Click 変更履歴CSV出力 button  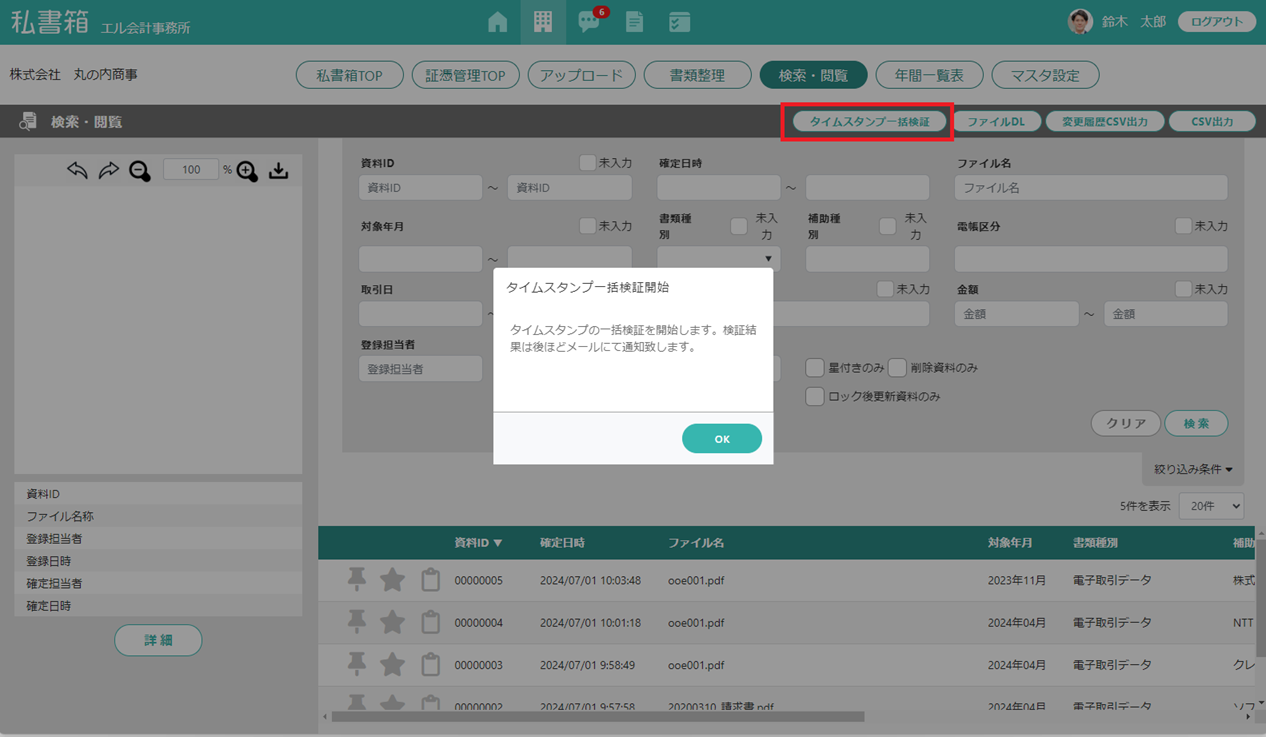[1105, 122]
